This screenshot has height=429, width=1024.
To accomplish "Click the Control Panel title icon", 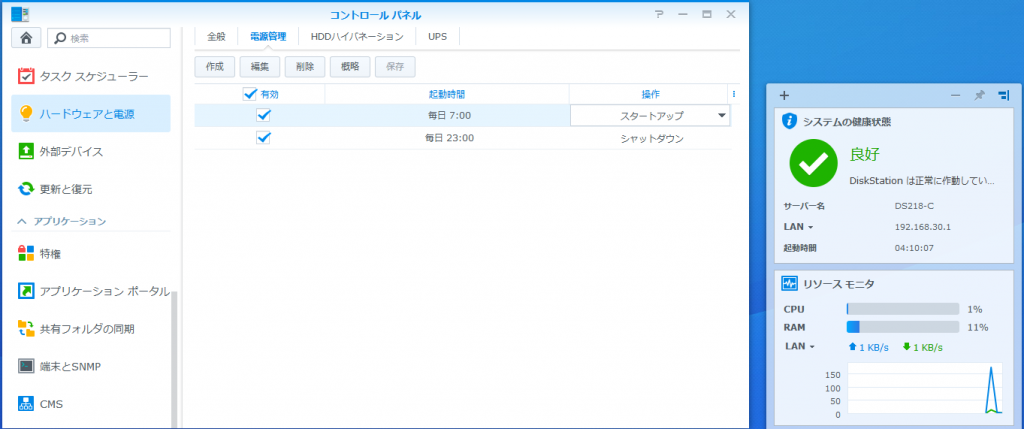I will tap(20, 14).
